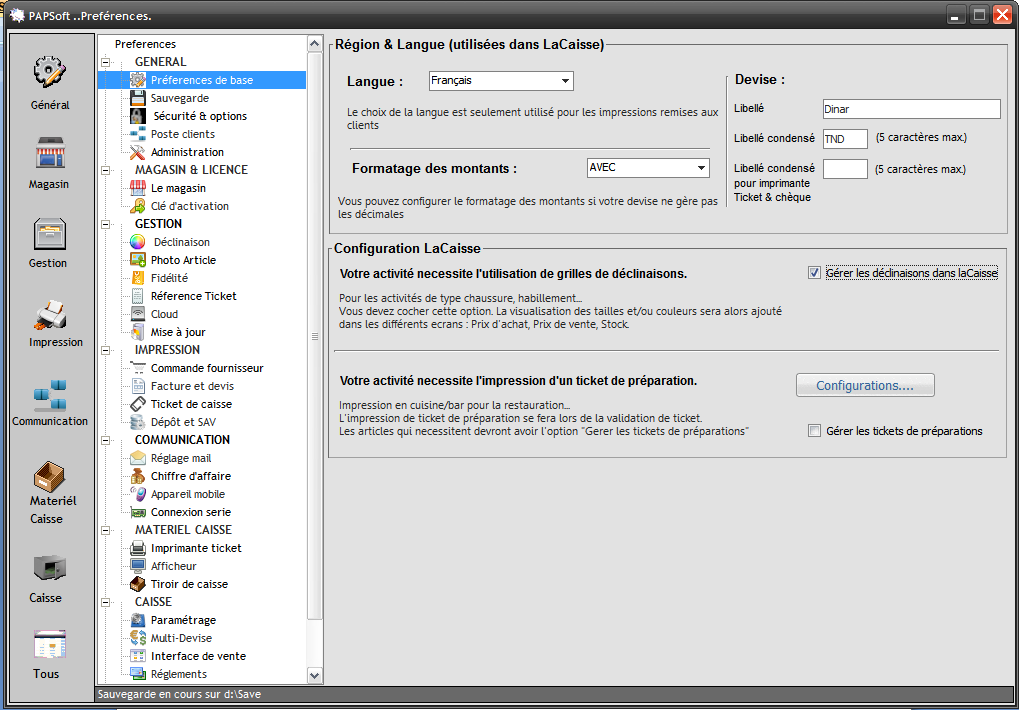Viewport: 1019px width, 710px height.
Task: Select Sauvegarde in preferences tree
Action: point(179,98)
